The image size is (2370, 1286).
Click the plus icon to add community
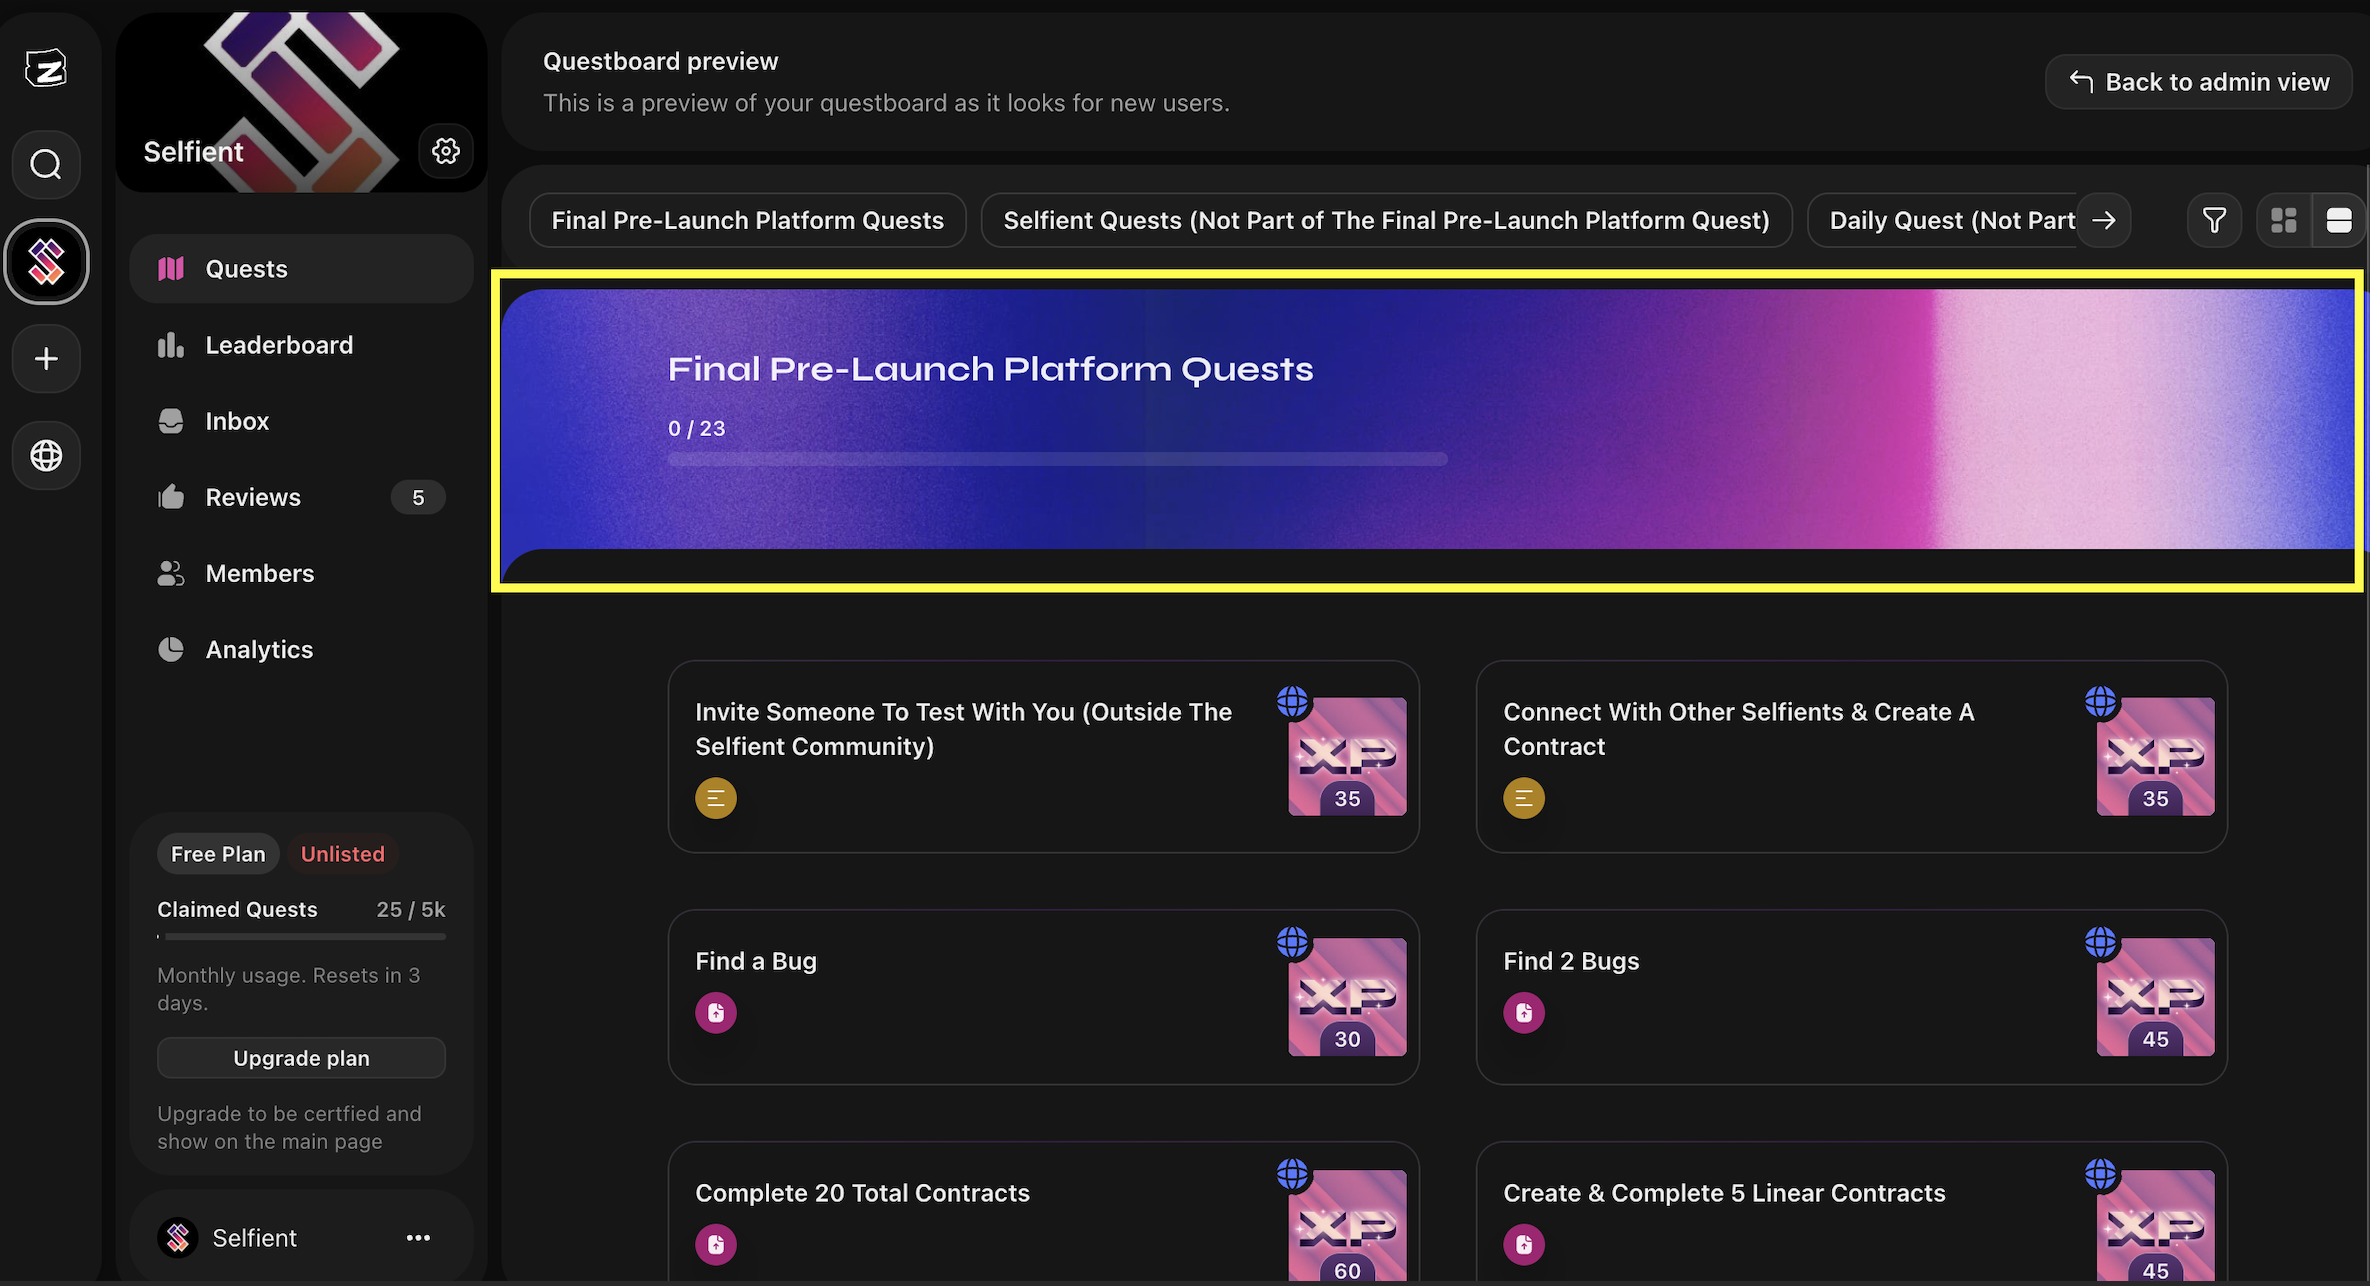(46, 359)
